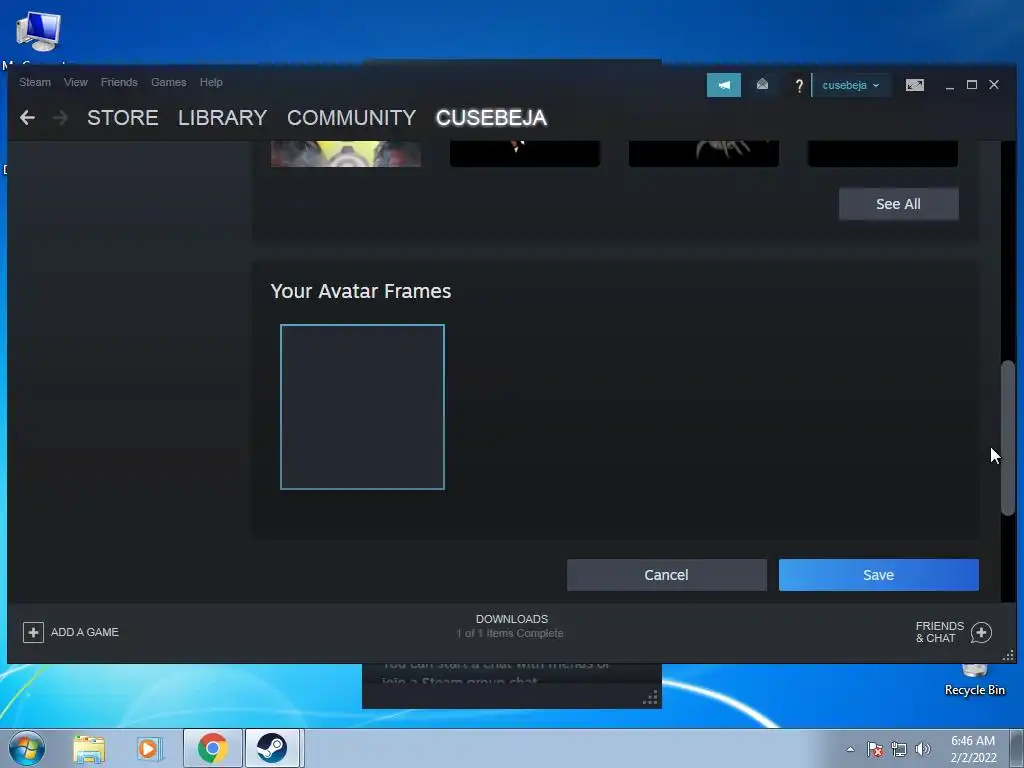1024x768 pixels.
Task: Go forward with the right arrow
Action: click(60, 118)
